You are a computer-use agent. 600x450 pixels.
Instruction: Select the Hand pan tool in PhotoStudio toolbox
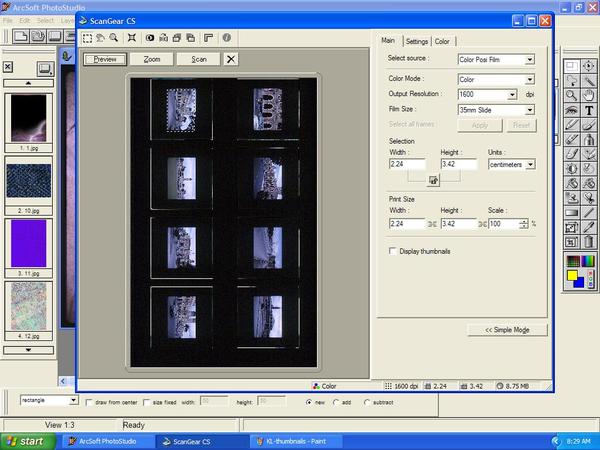[589, 96]
